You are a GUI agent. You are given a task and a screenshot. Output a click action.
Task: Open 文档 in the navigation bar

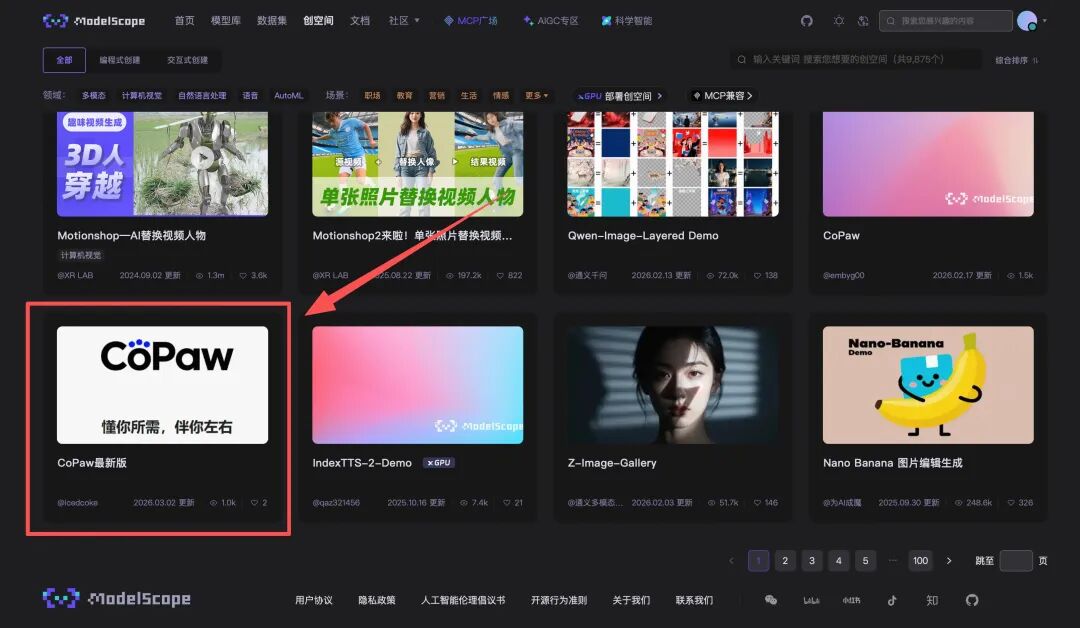tap(360, 21)
